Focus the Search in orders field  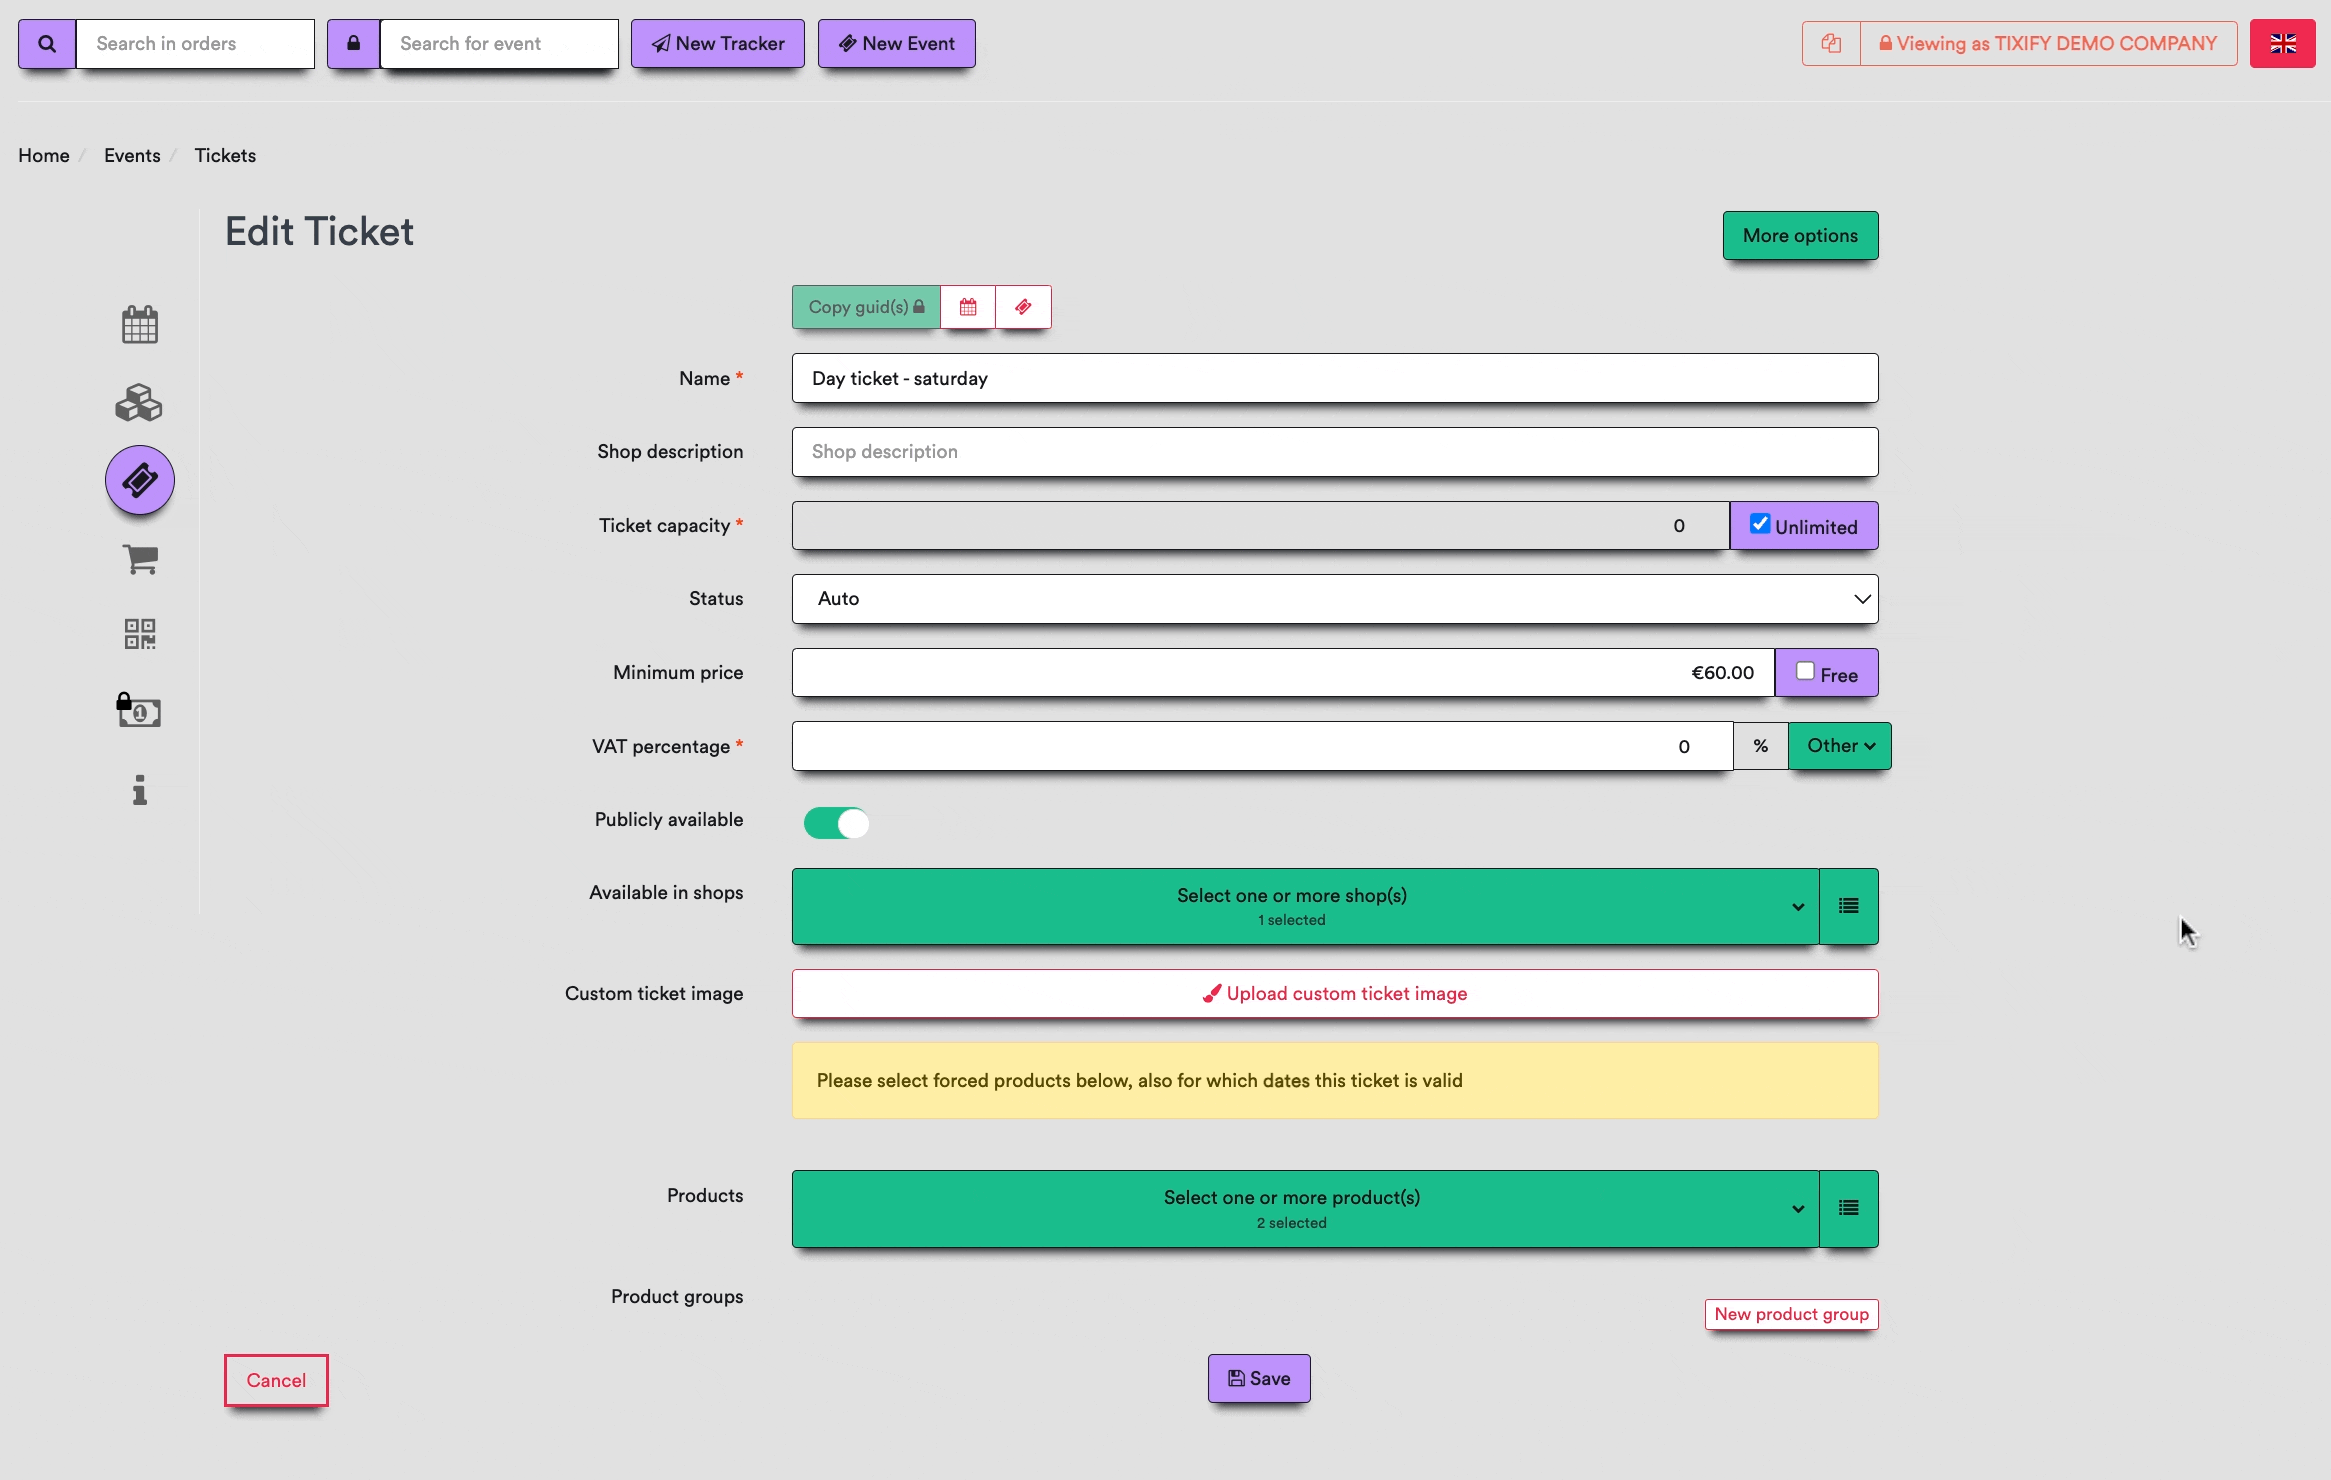pos(195,44)
